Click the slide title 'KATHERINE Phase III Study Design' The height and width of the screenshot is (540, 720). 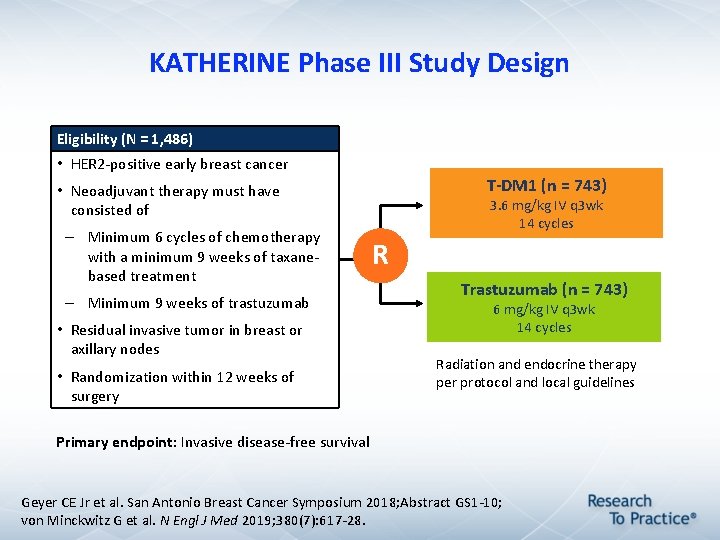(359, 63)
